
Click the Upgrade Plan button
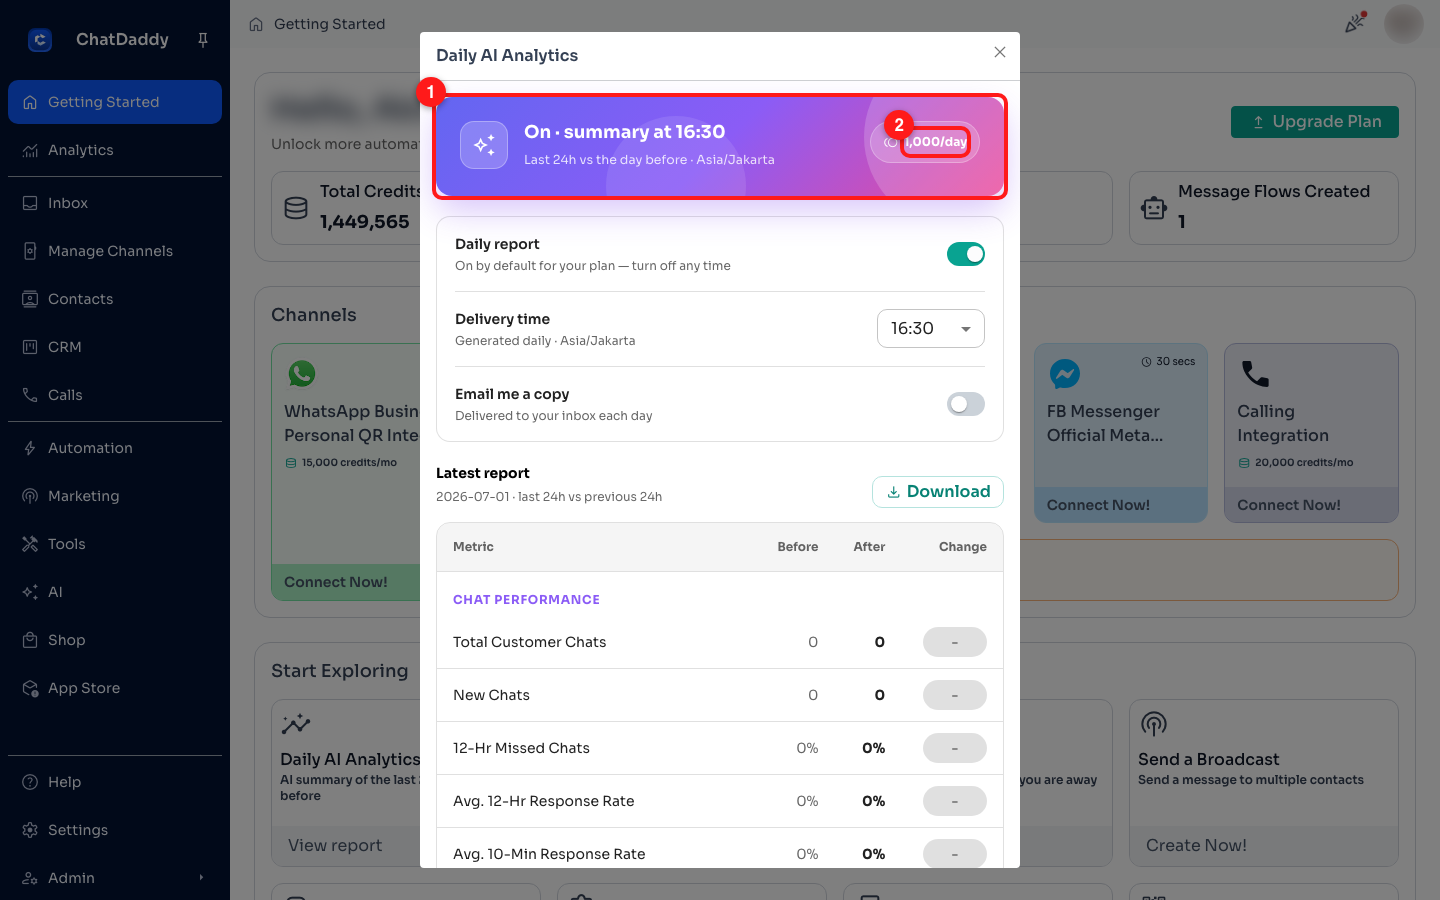1315,122
